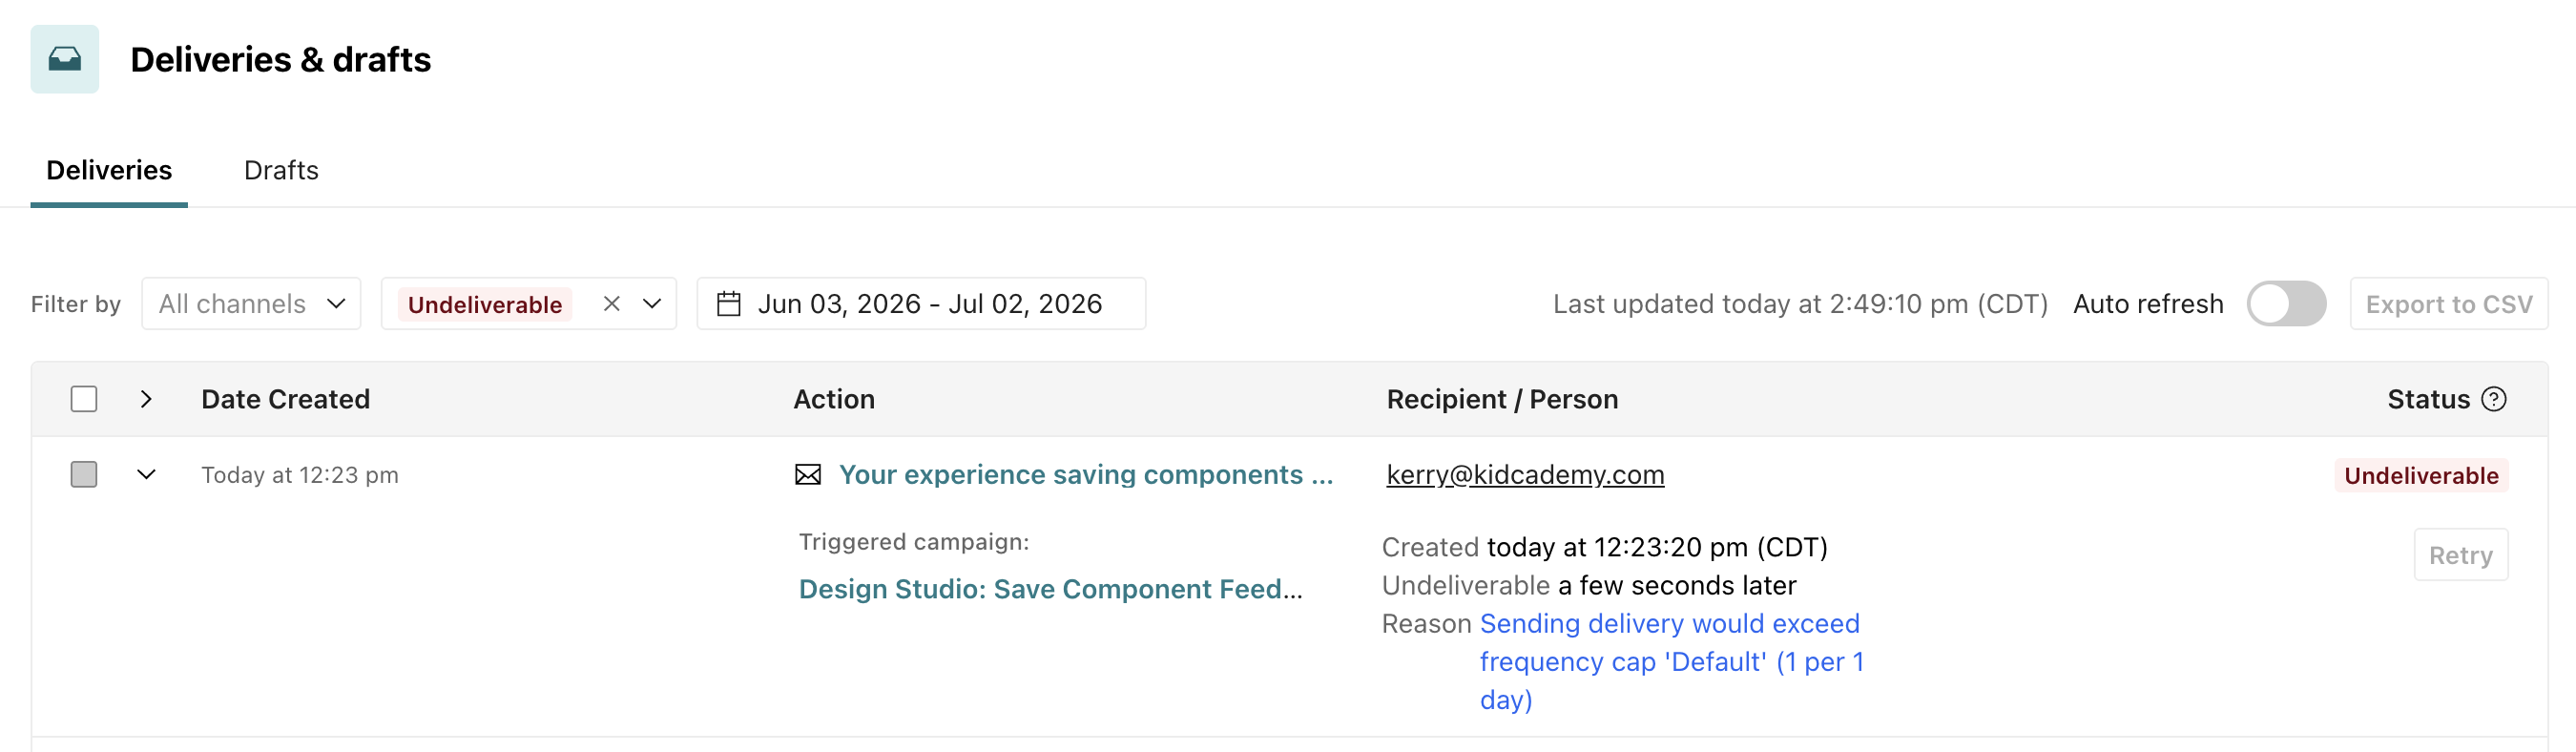Switch to the Drafts tab

[x=281, y=171]
